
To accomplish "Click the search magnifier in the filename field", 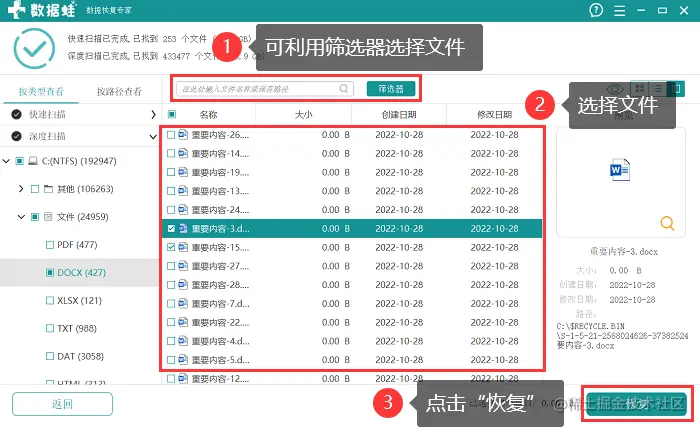I will coord(344,88).
